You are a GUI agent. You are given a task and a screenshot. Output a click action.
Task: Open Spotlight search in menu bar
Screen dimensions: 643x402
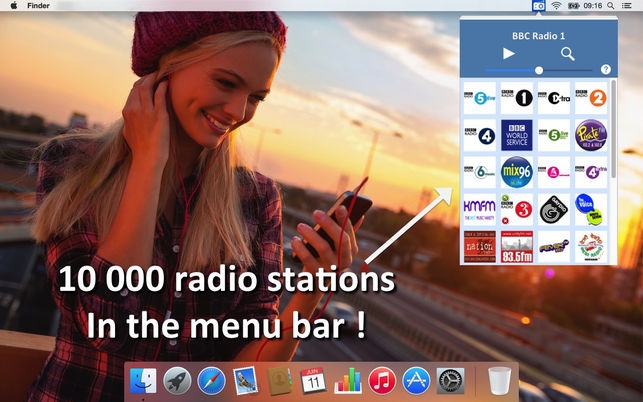(x=611, y=6)
